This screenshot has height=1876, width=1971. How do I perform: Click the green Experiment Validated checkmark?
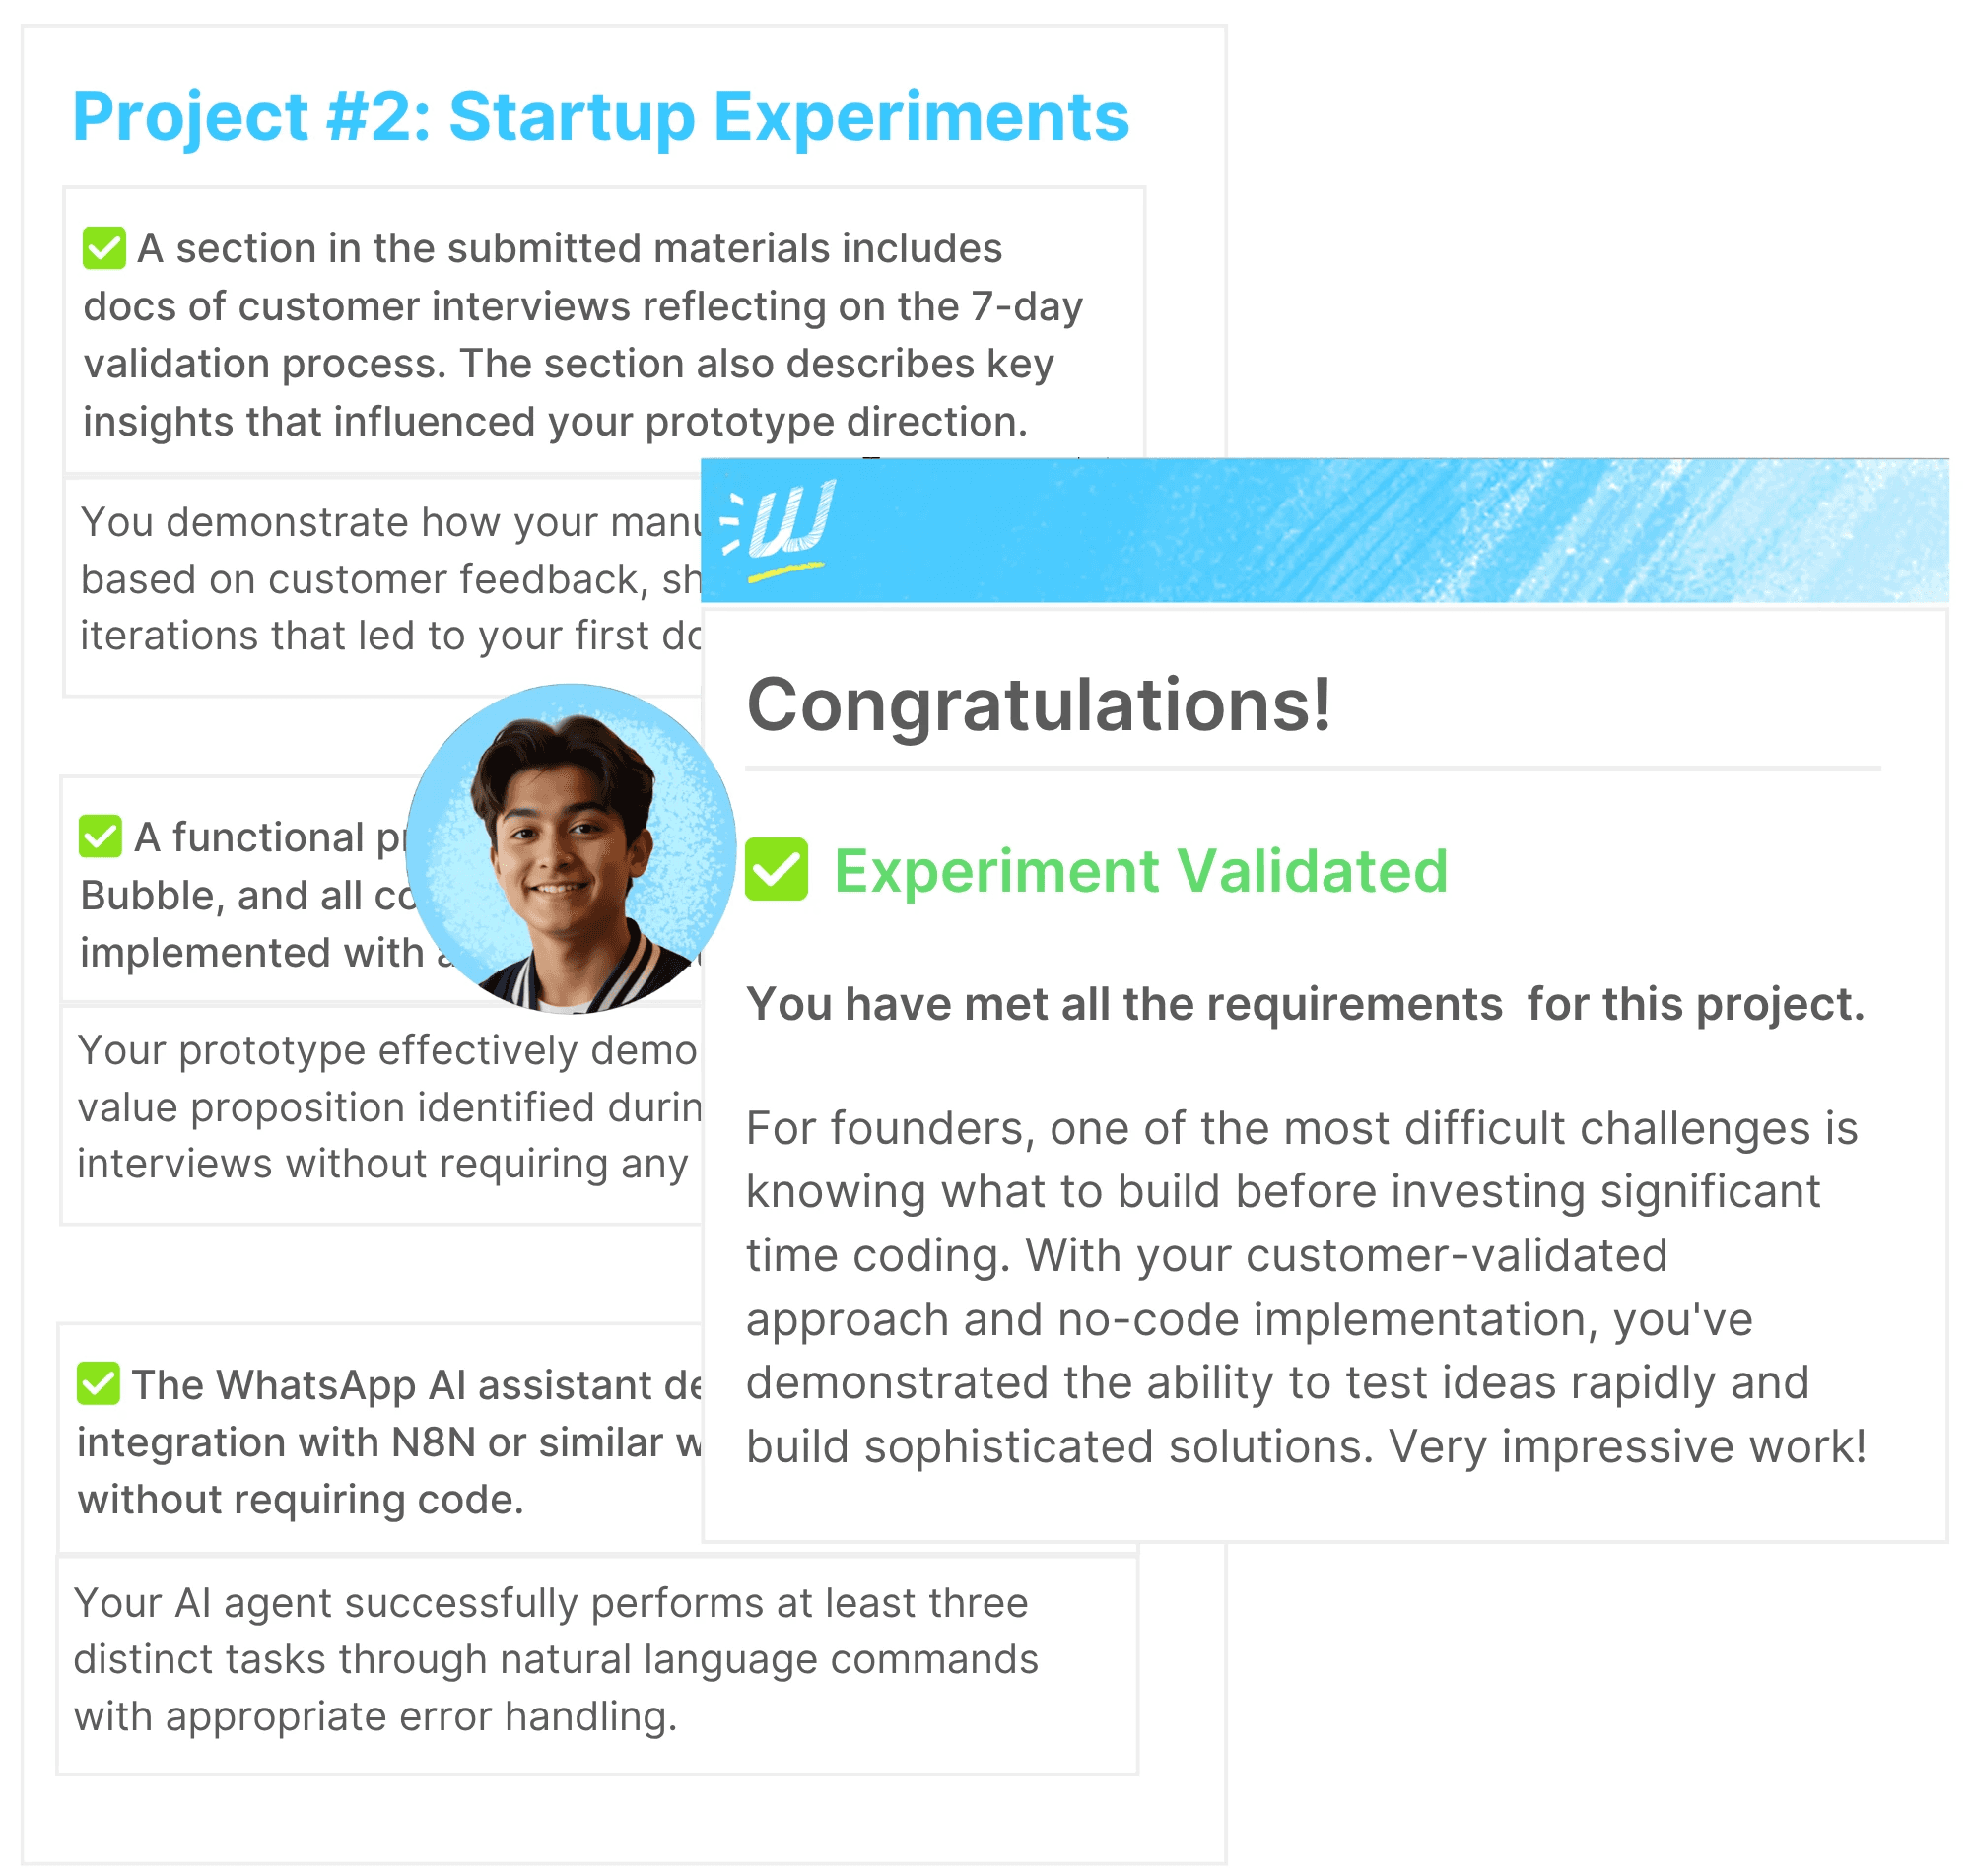coord(777,870)
